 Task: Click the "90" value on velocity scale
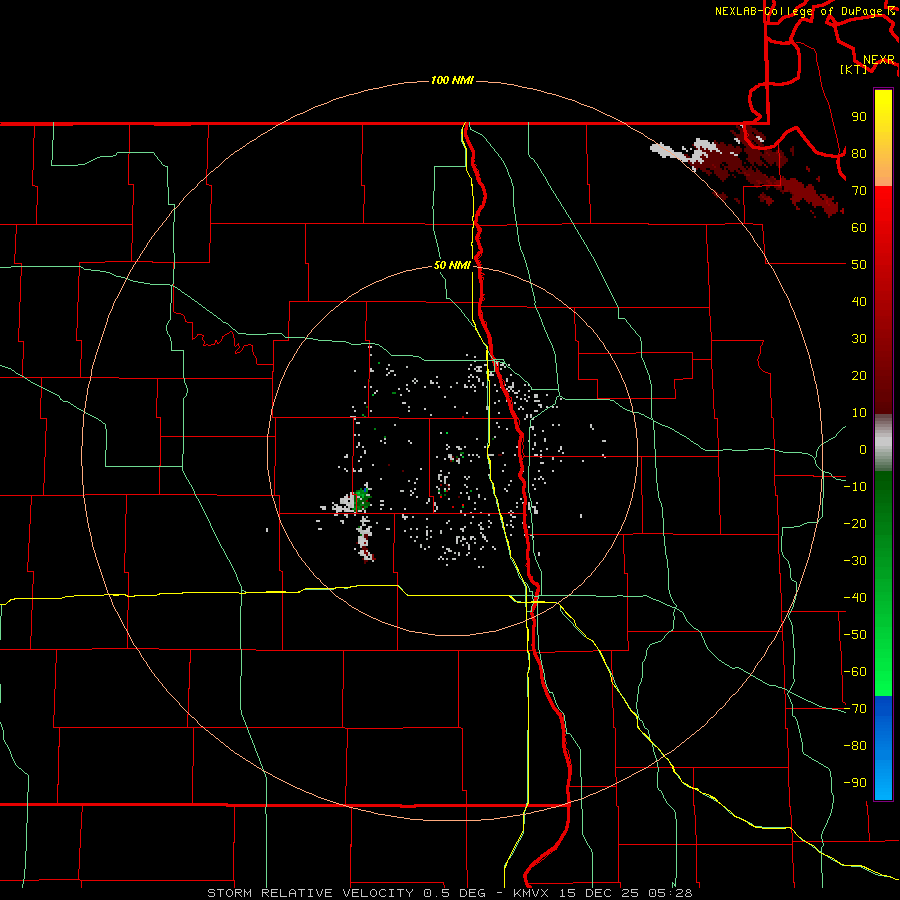(x=859, y=117)
